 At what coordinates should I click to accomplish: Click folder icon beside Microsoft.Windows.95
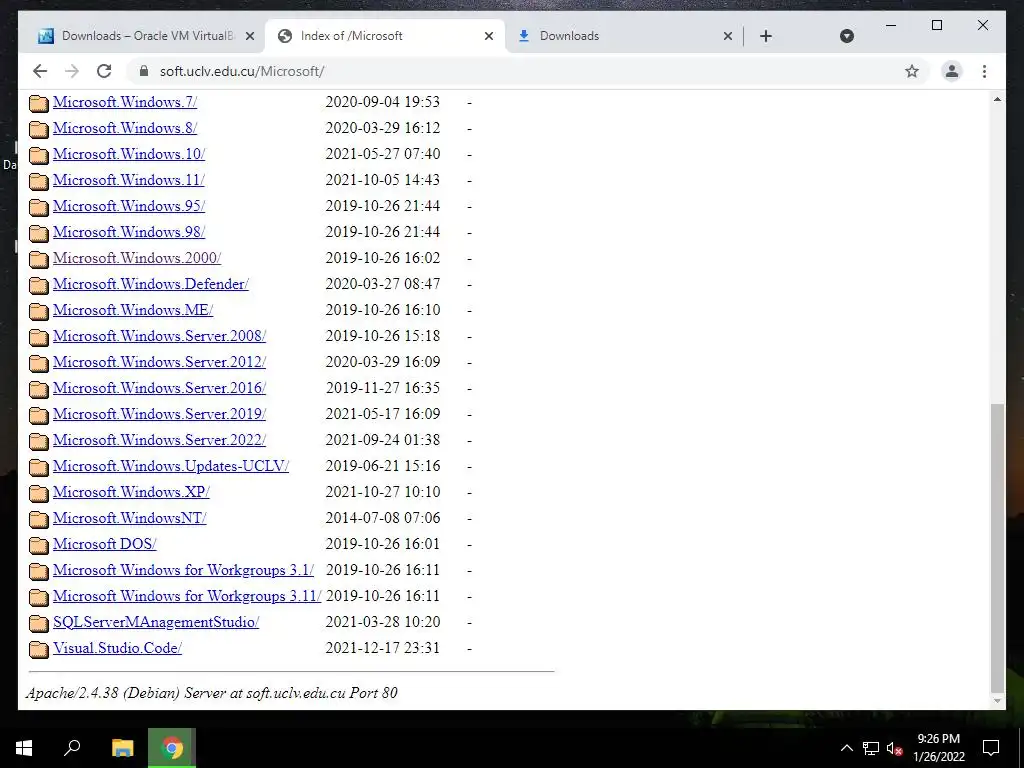[39, 207]
